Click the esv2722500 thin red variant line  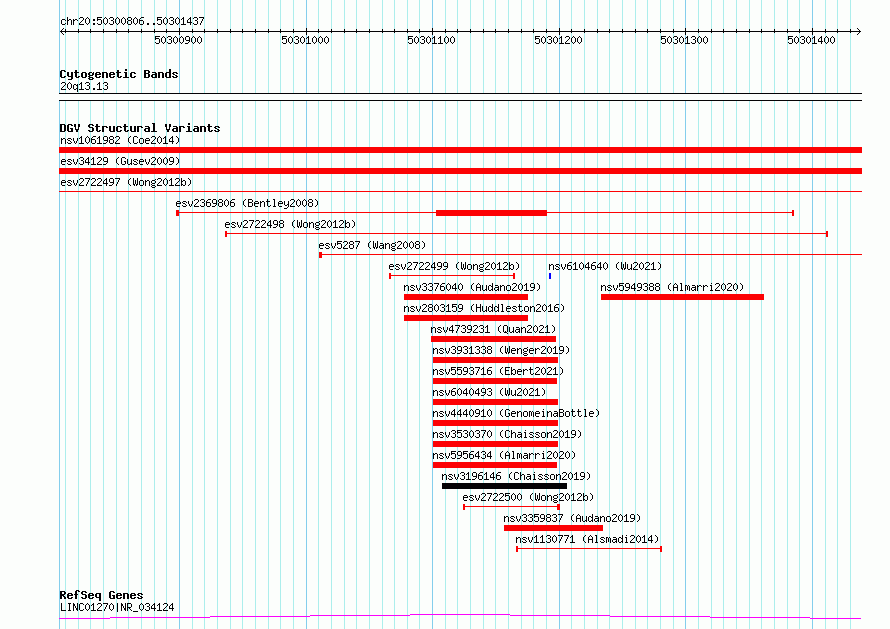(x=511, y=507)
